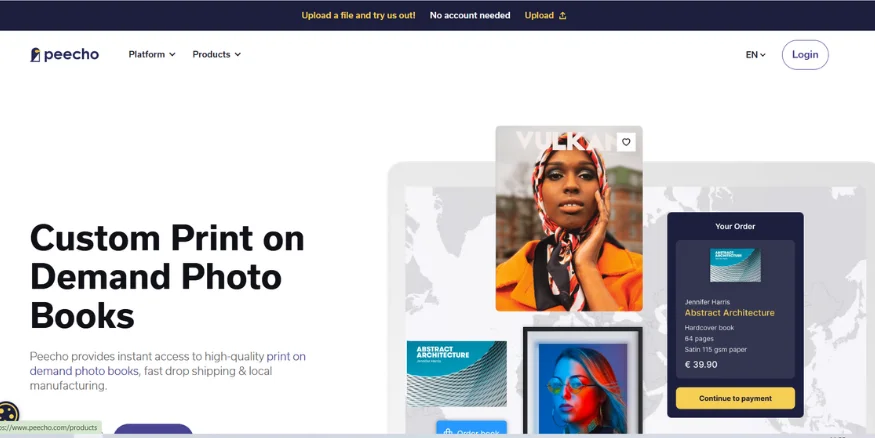Click the Login button

805,55
